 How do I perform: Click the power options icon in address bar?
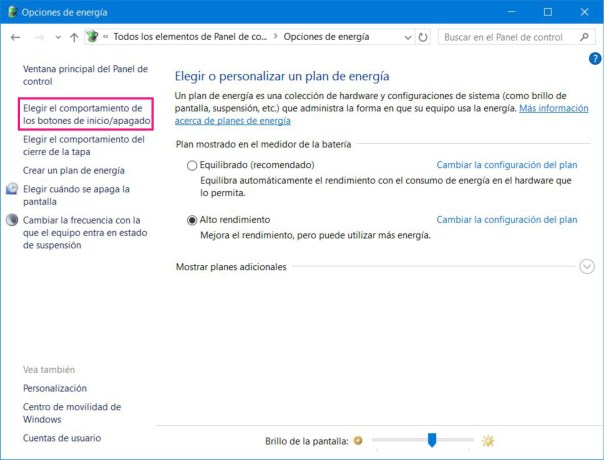[92, 37]
